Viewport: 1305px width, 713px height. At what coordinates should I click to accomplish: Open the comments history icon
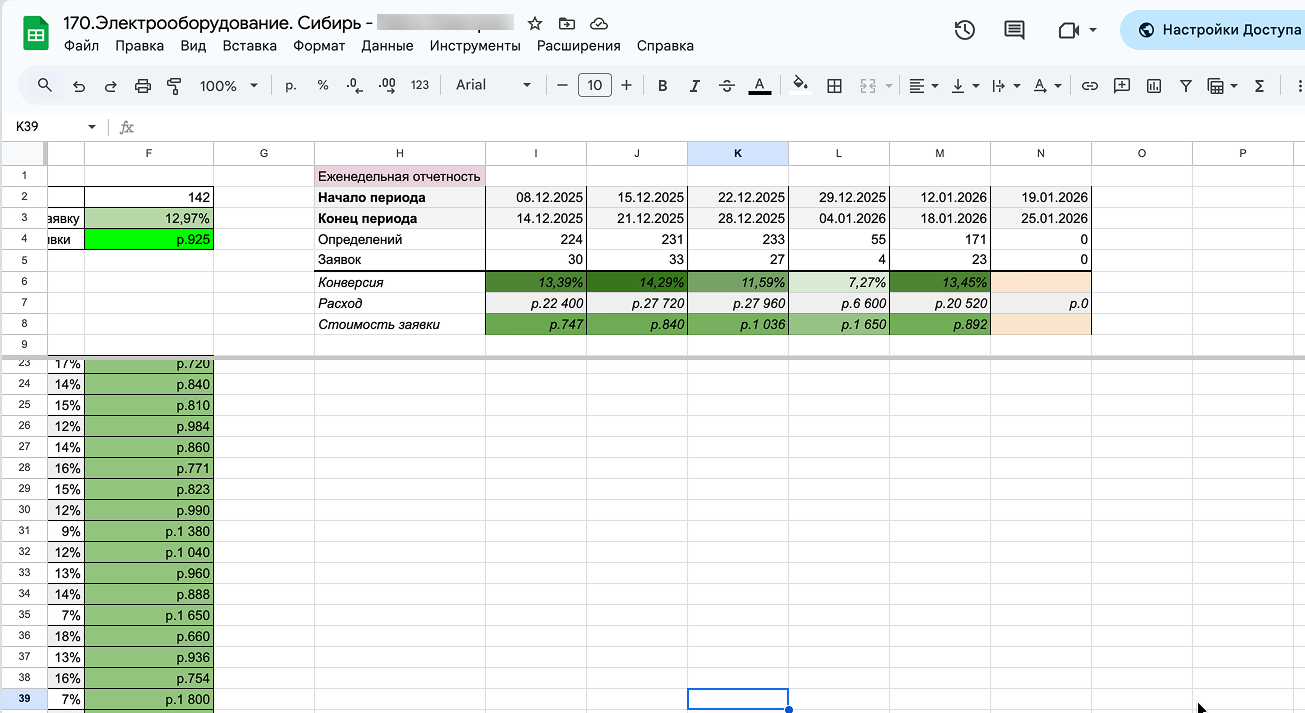[x=1014, y=30]
